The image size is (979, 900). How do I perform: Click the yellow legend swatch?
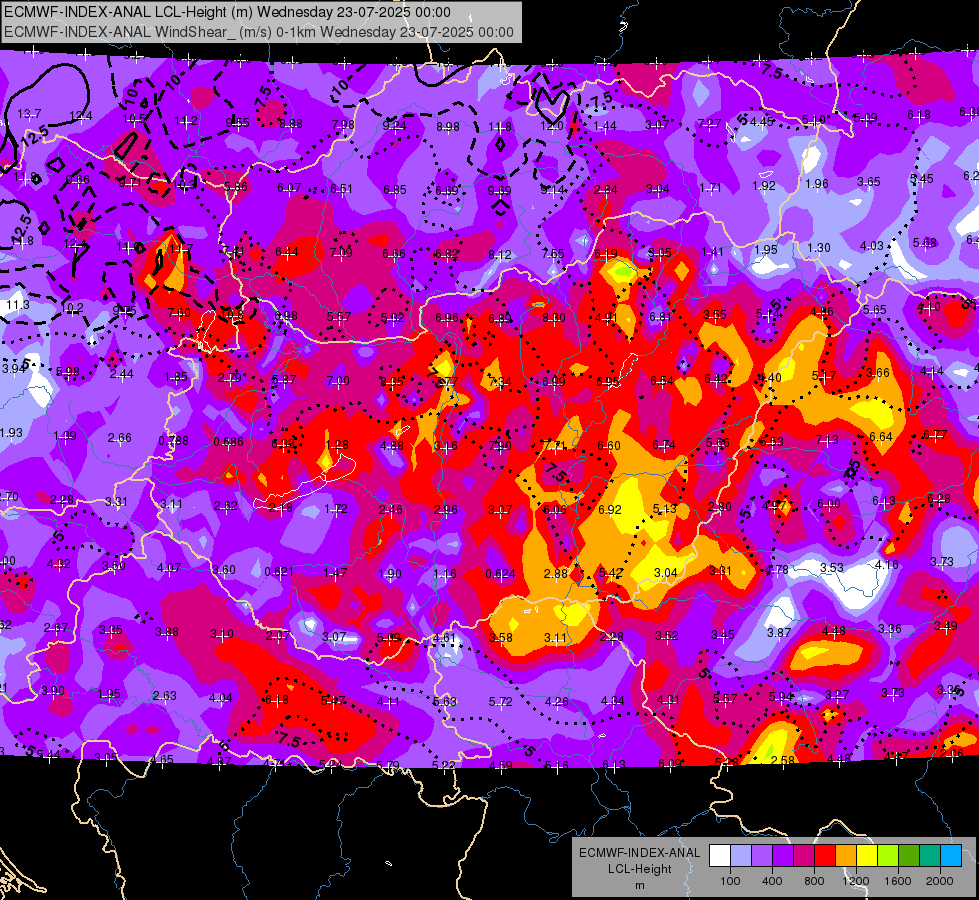867,856
